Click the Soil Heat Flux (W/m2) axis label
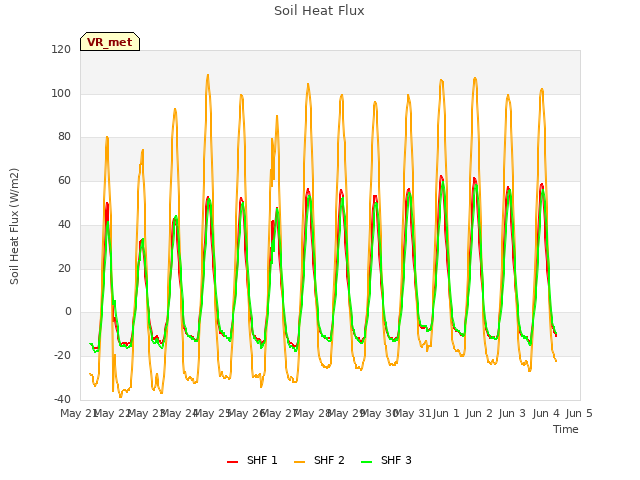The width and height of the screenshot is (640, 480). click(x=14, y=226)
